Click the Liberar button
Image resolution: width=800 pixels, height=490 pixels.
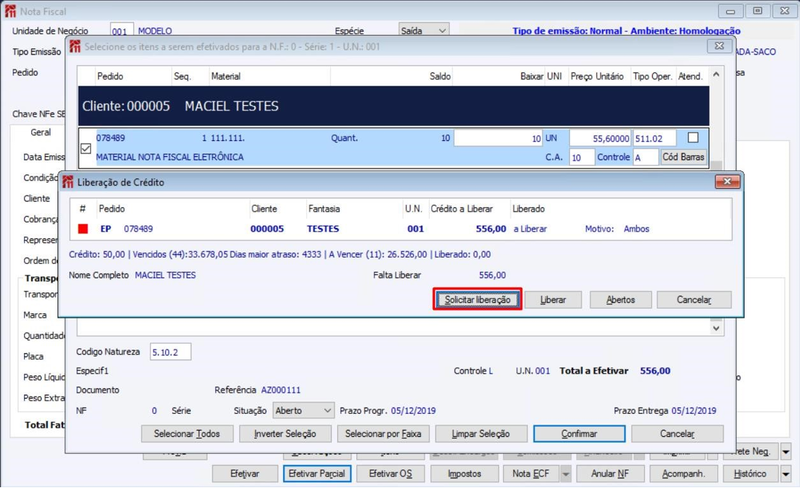click(553, 300)
